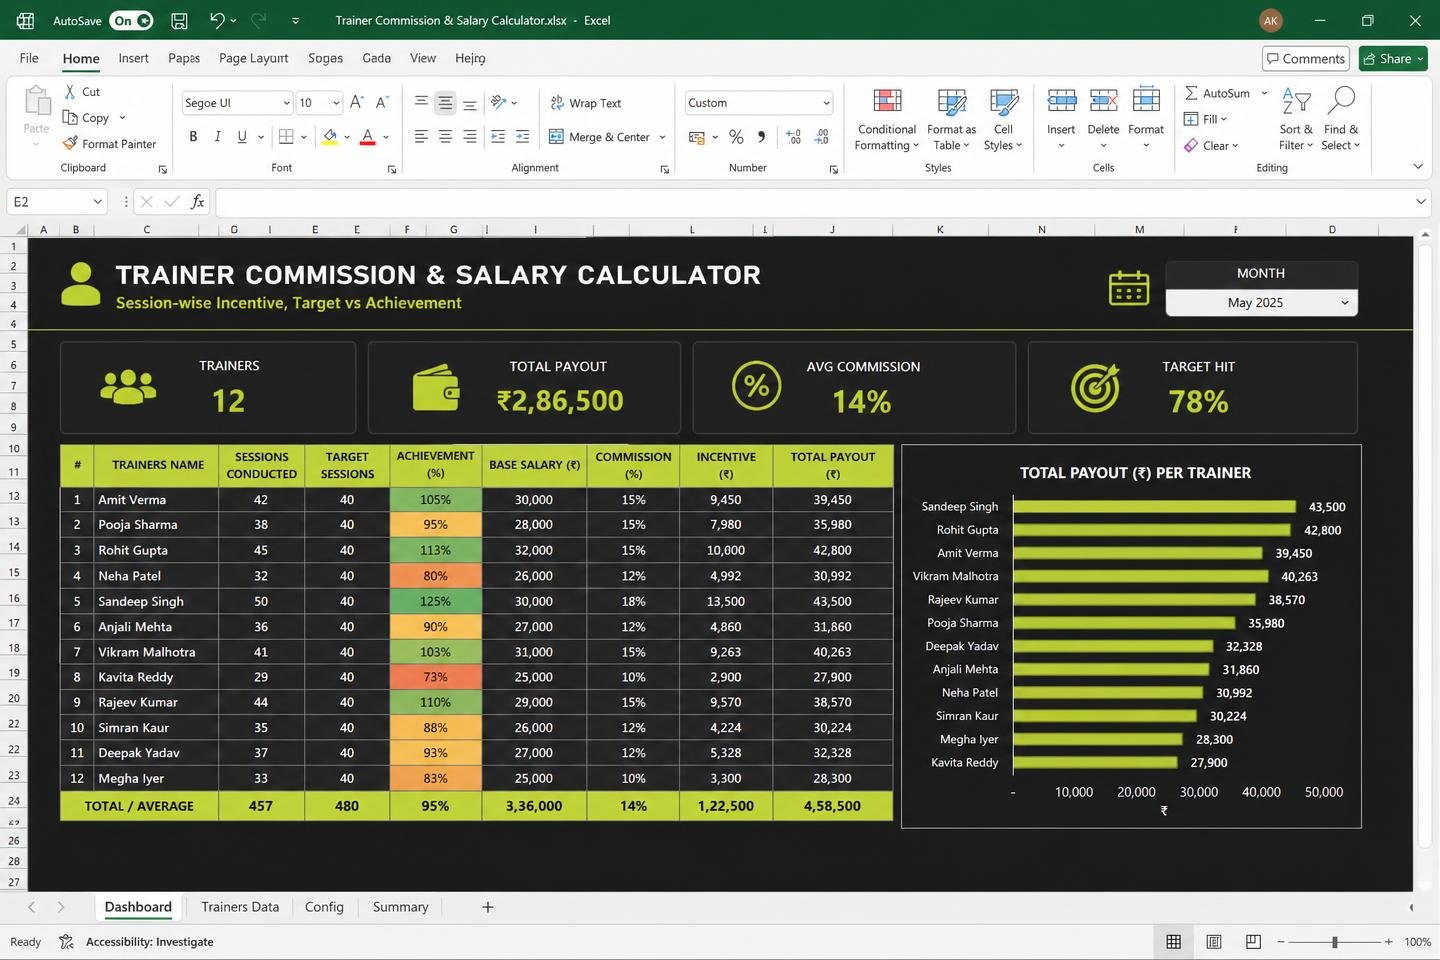Toggle Wrap Text
Viewport: 1440px width, 960px height.
[586, 103]
